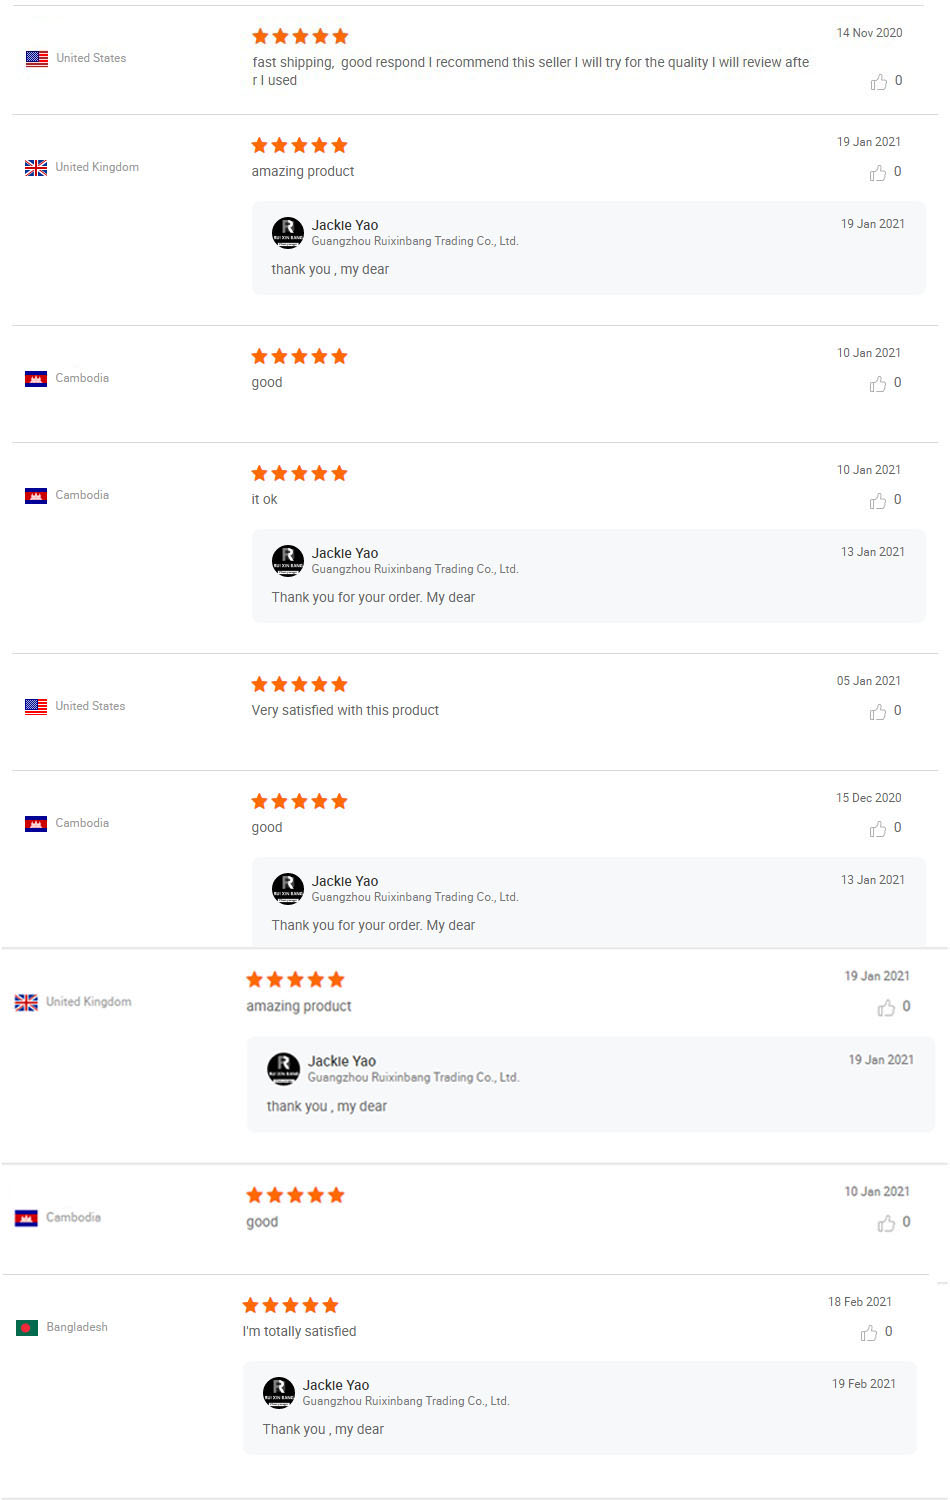Click the five stars above "I'm totally satisfied"
Screen dimensions: 950x1500
pos(291,1305)
